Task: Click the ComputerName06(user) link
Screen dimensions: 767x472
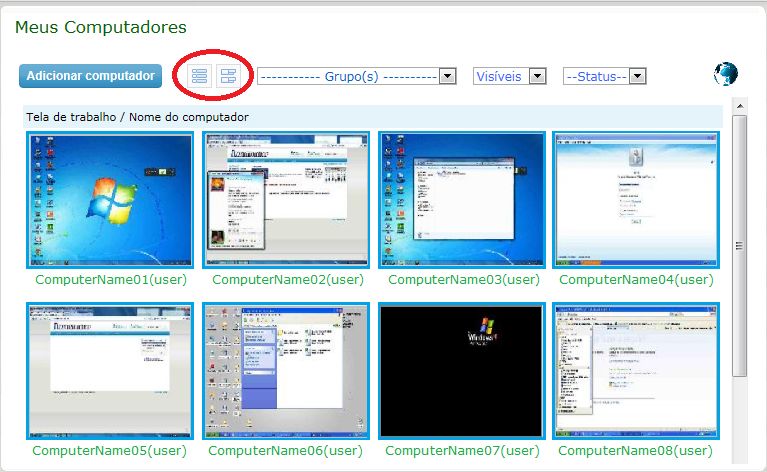Action: point(286,450)
